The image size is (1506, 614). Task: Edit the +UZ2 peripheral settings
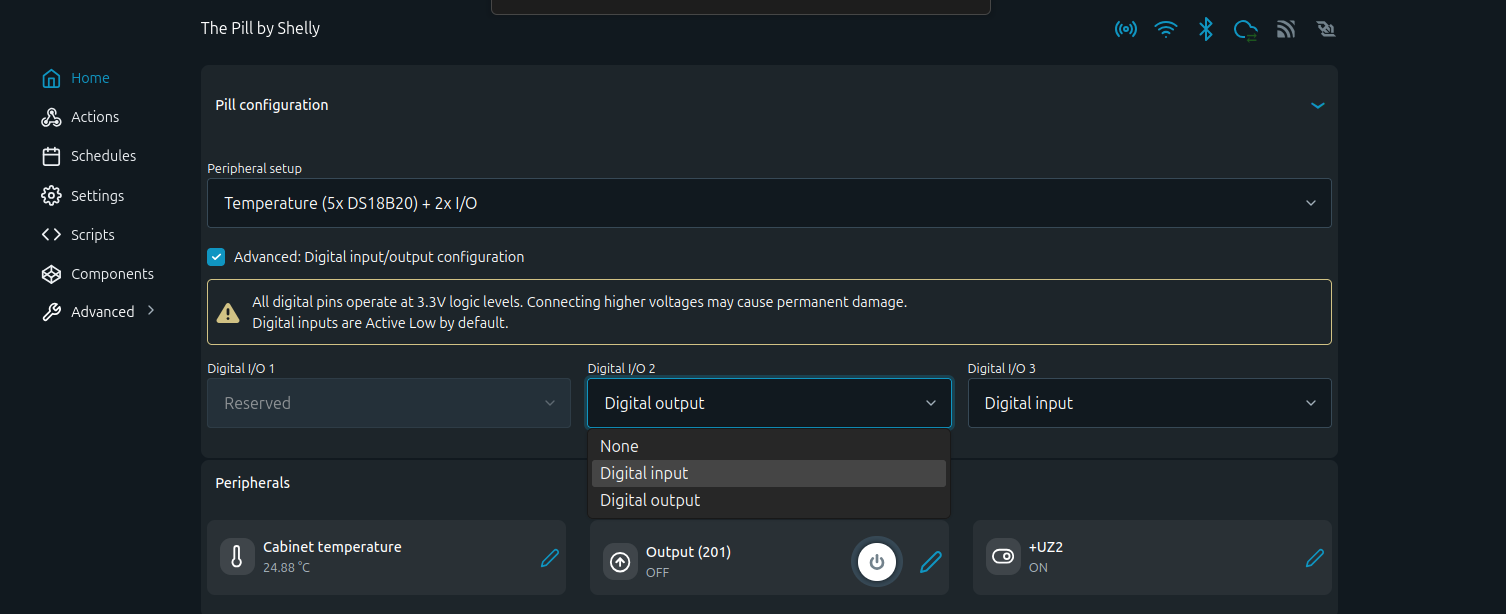(x=1315, y=558)
